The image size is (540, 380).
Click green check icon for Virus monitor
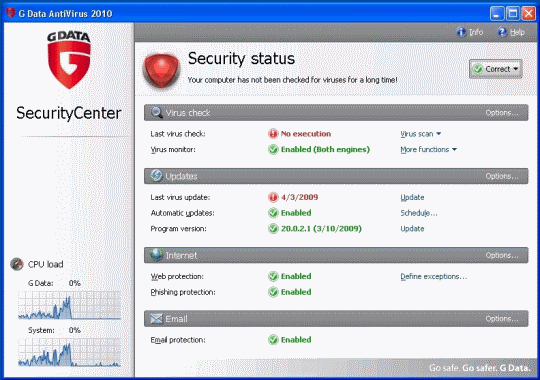tap(273, 150)
